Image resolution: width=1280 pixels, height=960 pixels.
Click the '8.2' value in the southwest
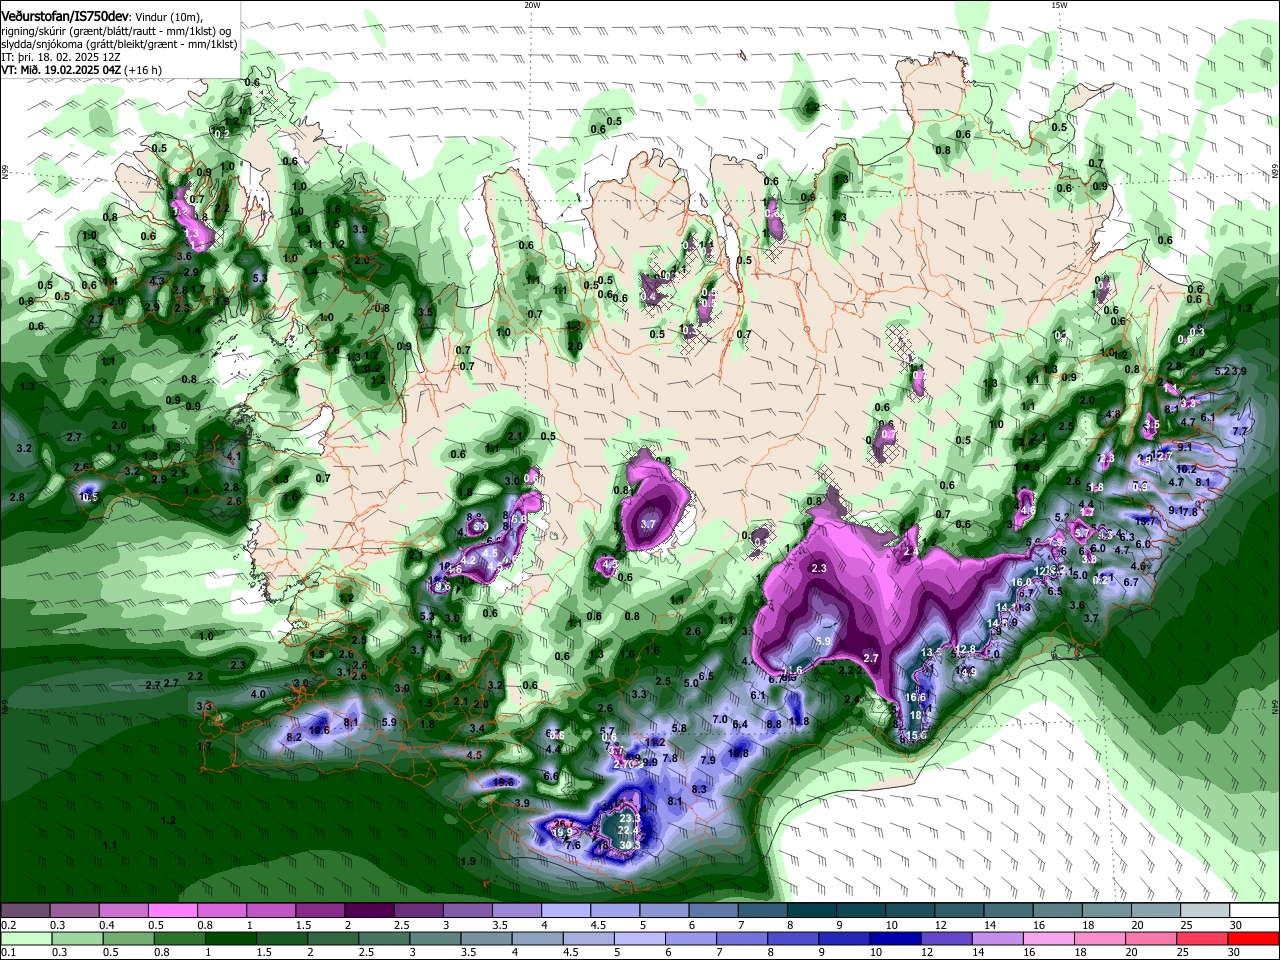294,737
